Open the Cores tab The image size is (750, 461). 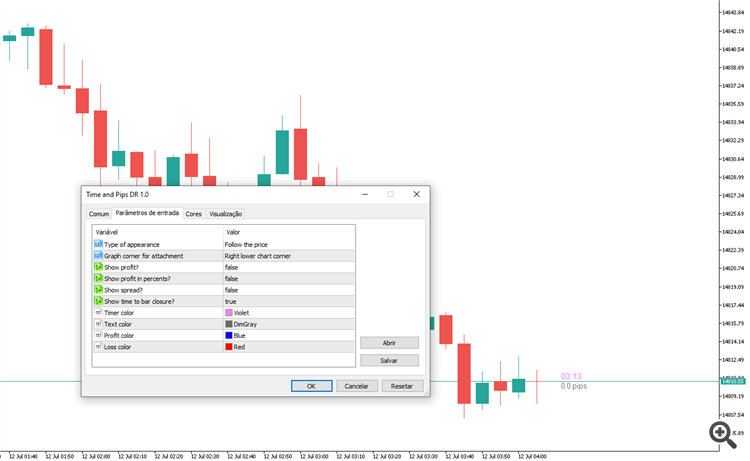pyautogui.click(x=194, y=214)
